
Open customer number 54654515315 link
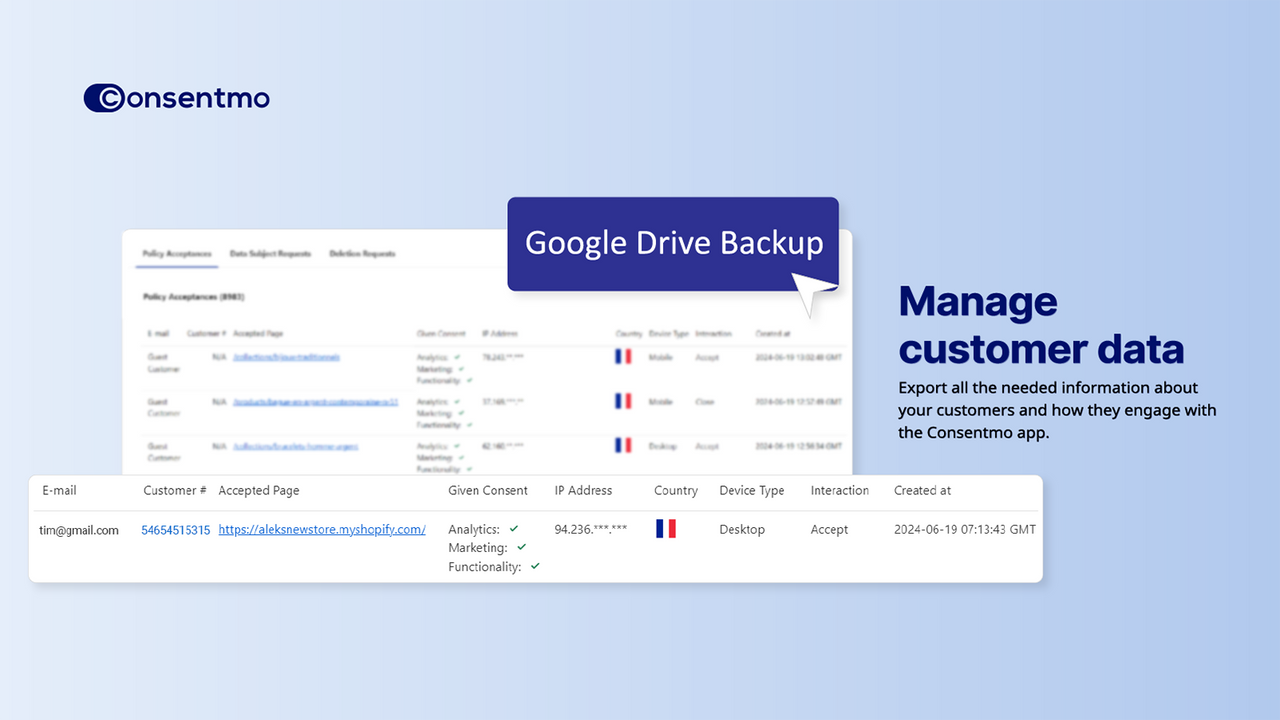coord(176,530)
